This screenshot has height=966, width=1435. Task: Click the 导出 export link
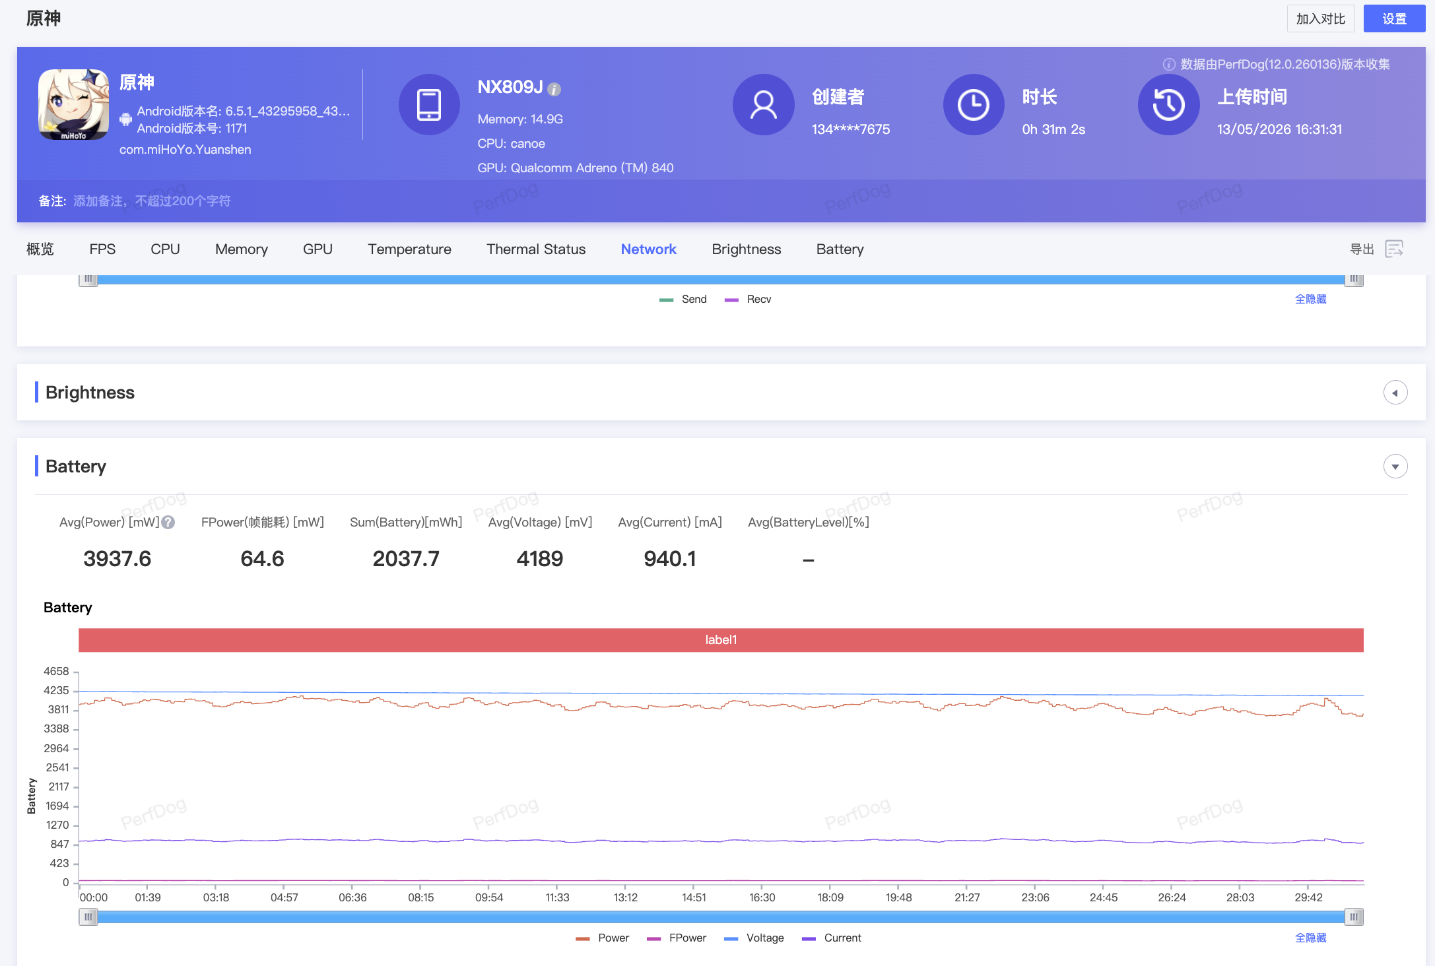click(x=1362, y=249)
